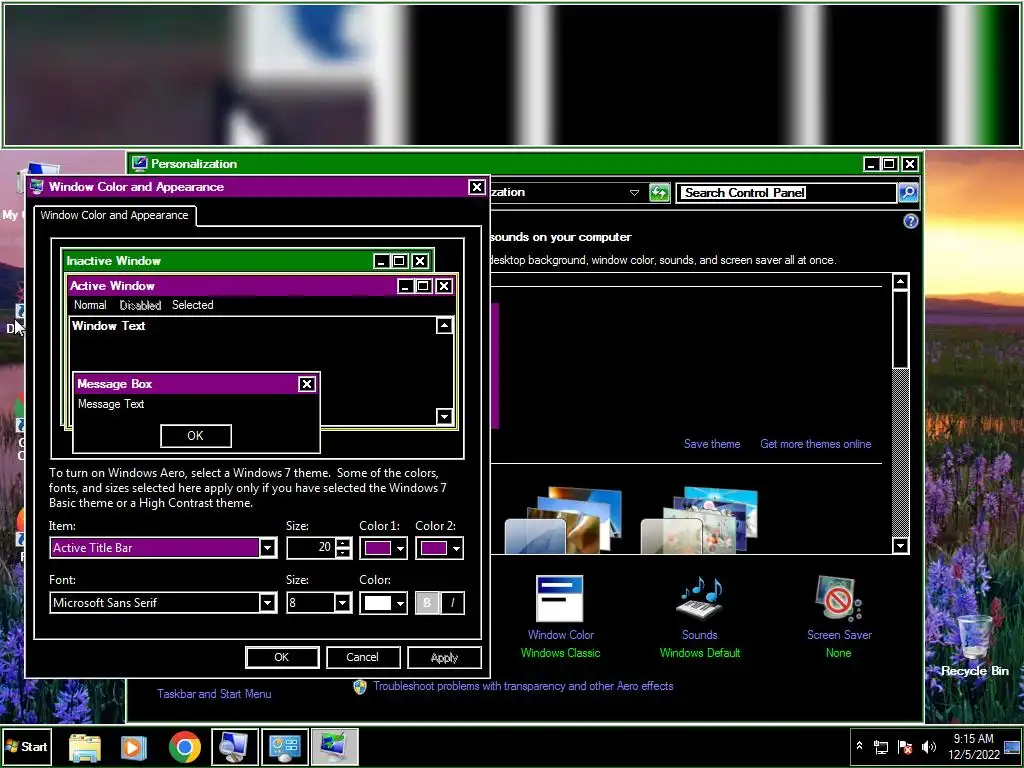Open the Item dropdown showing Active Title Bar
Image resolution: width=1024 pixels, height=768 pixels.
[x=268, y=548]
